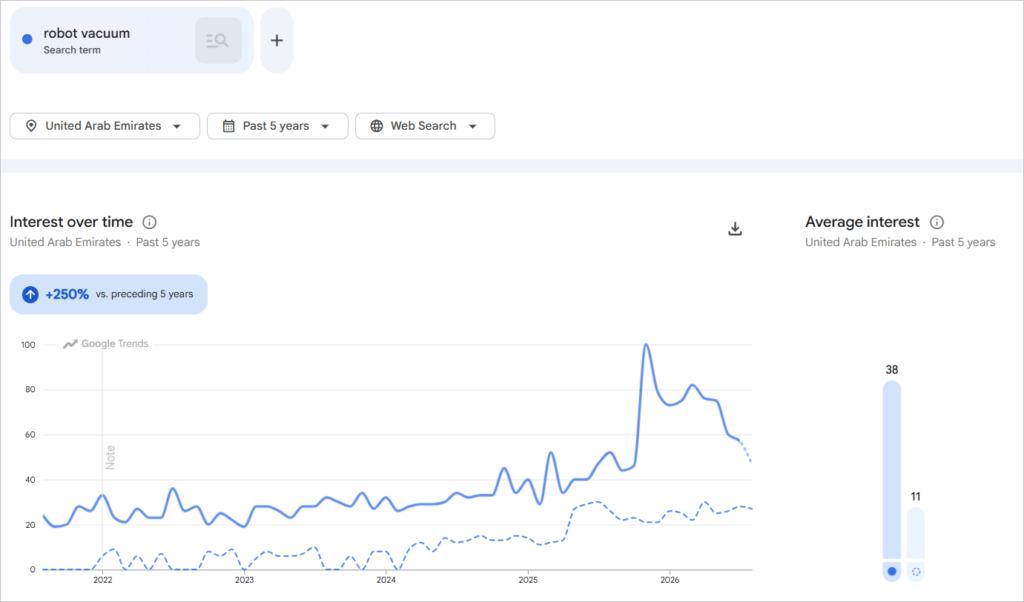Click the location pin icon in region filter
This screenshot has width=1024, height=602.
point(31,126)
